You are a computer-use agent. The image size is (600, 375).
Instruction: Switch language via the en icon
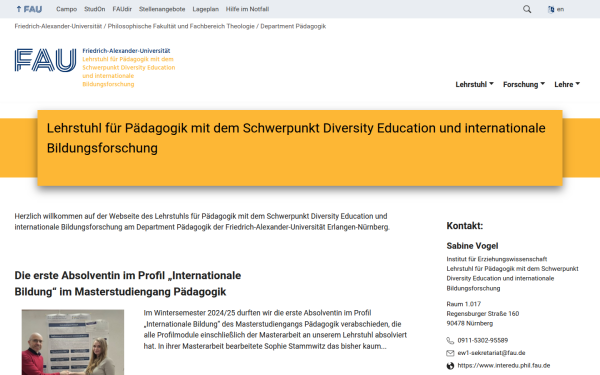(x=556, y=9)
